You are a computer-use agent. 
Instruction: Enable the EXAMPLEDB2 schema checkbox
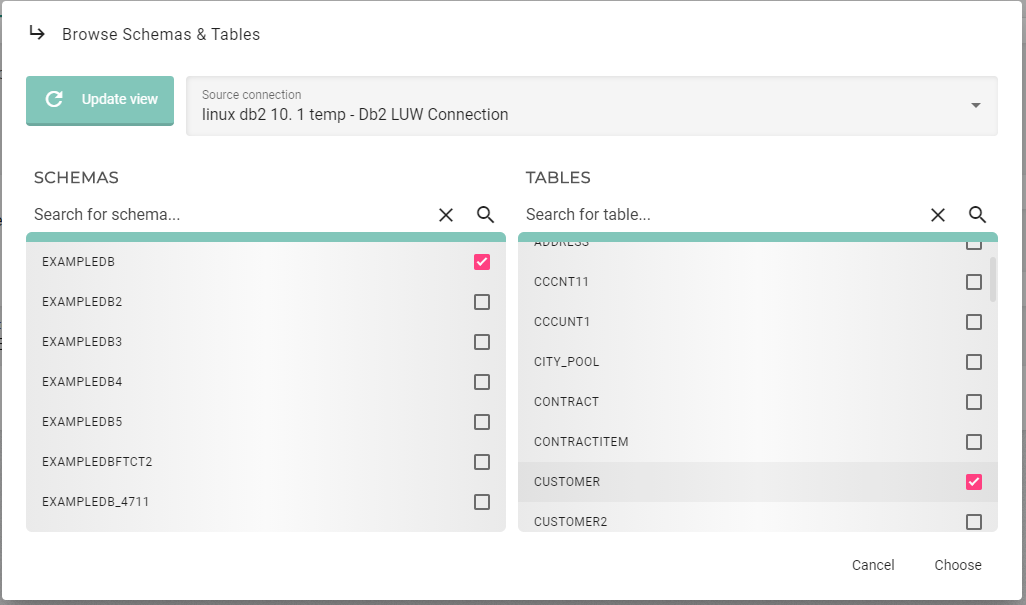481,301
